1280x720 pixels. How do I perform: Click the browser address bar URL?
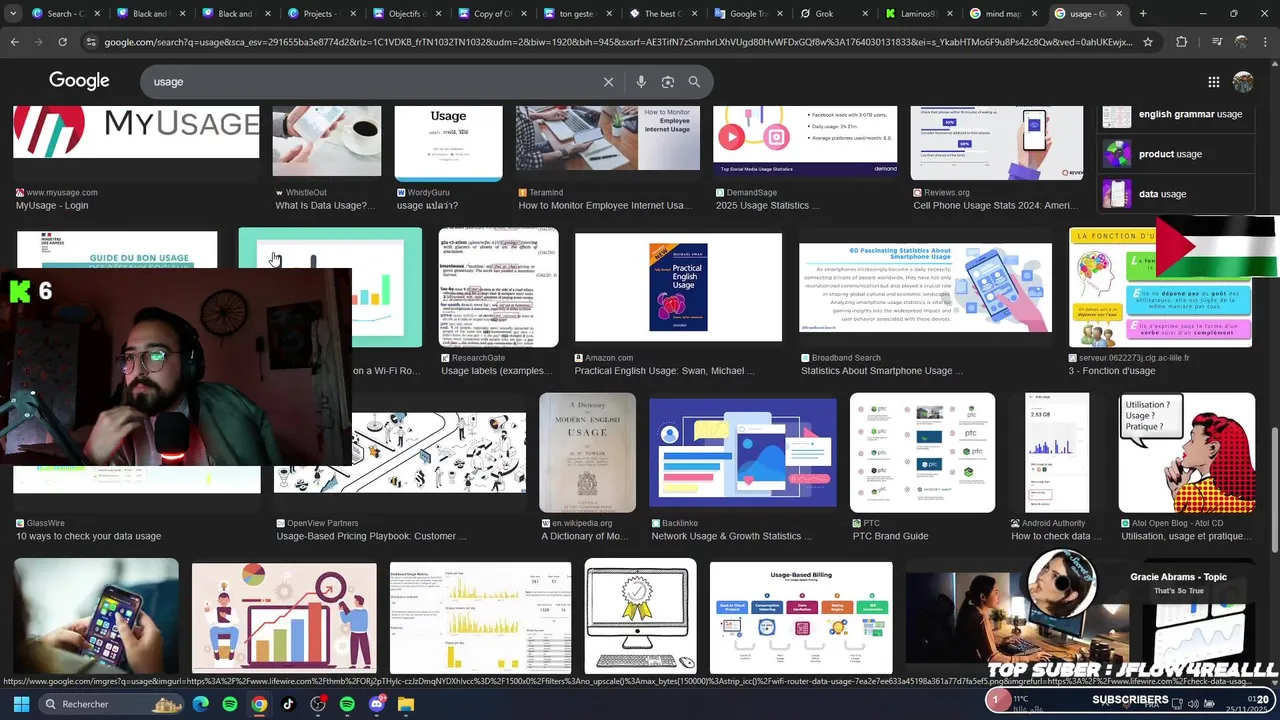[x=618, y=42]
